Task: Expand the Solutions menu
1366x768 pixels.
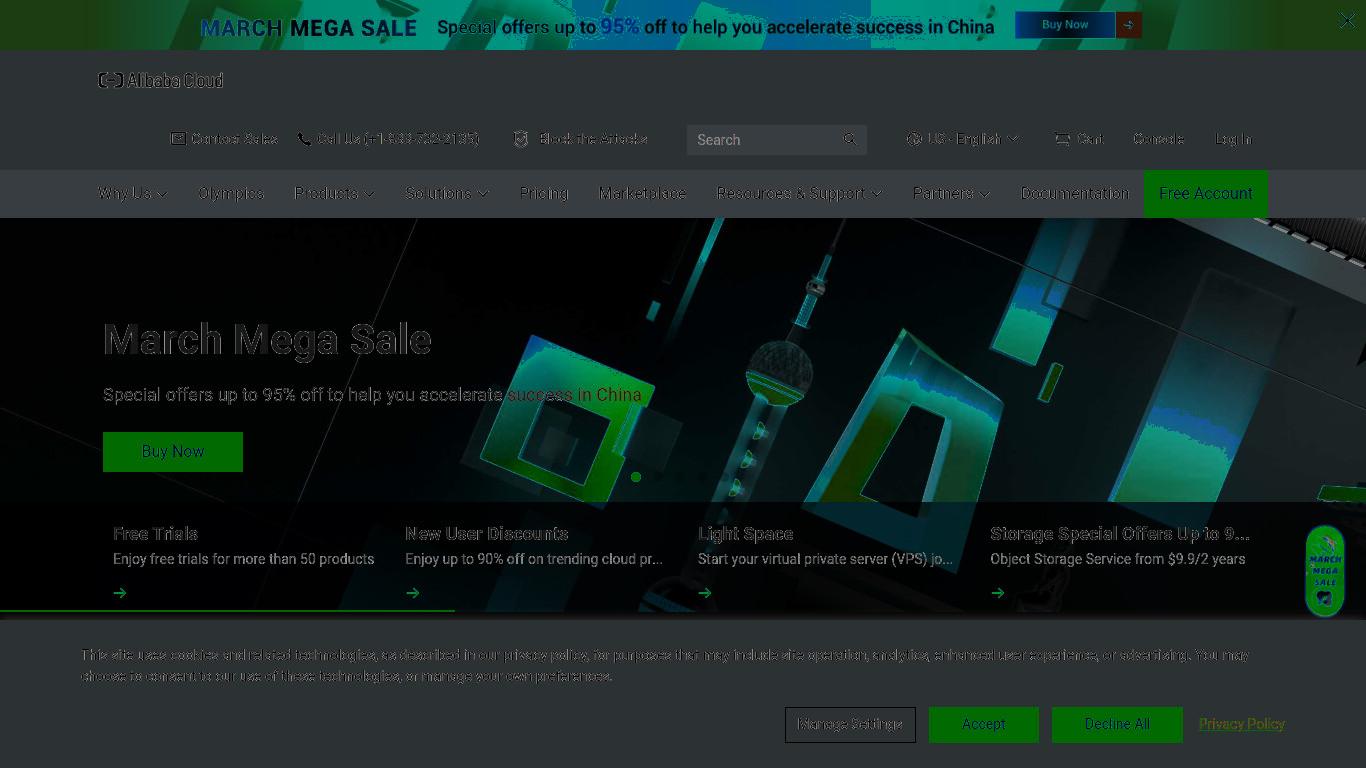Action: click(447, 193)
